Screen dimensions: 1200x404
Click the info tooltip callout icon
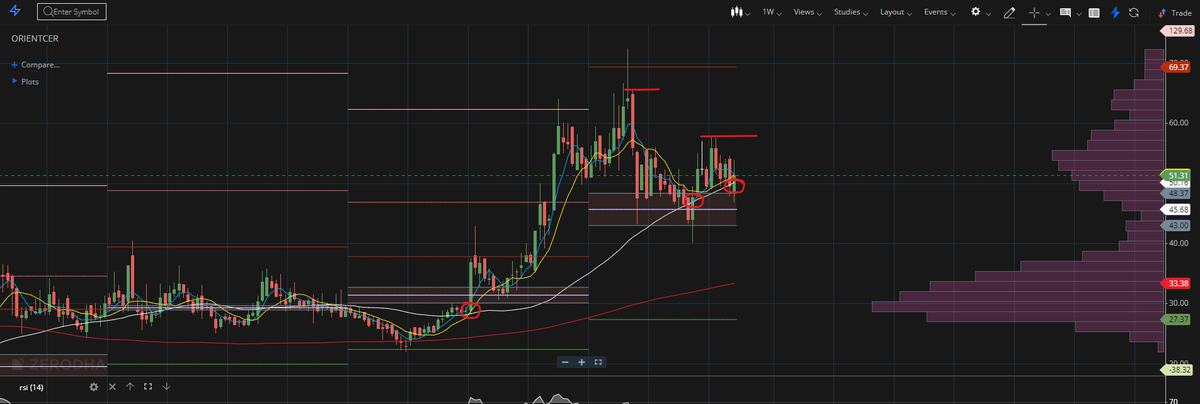point(1065,12)
